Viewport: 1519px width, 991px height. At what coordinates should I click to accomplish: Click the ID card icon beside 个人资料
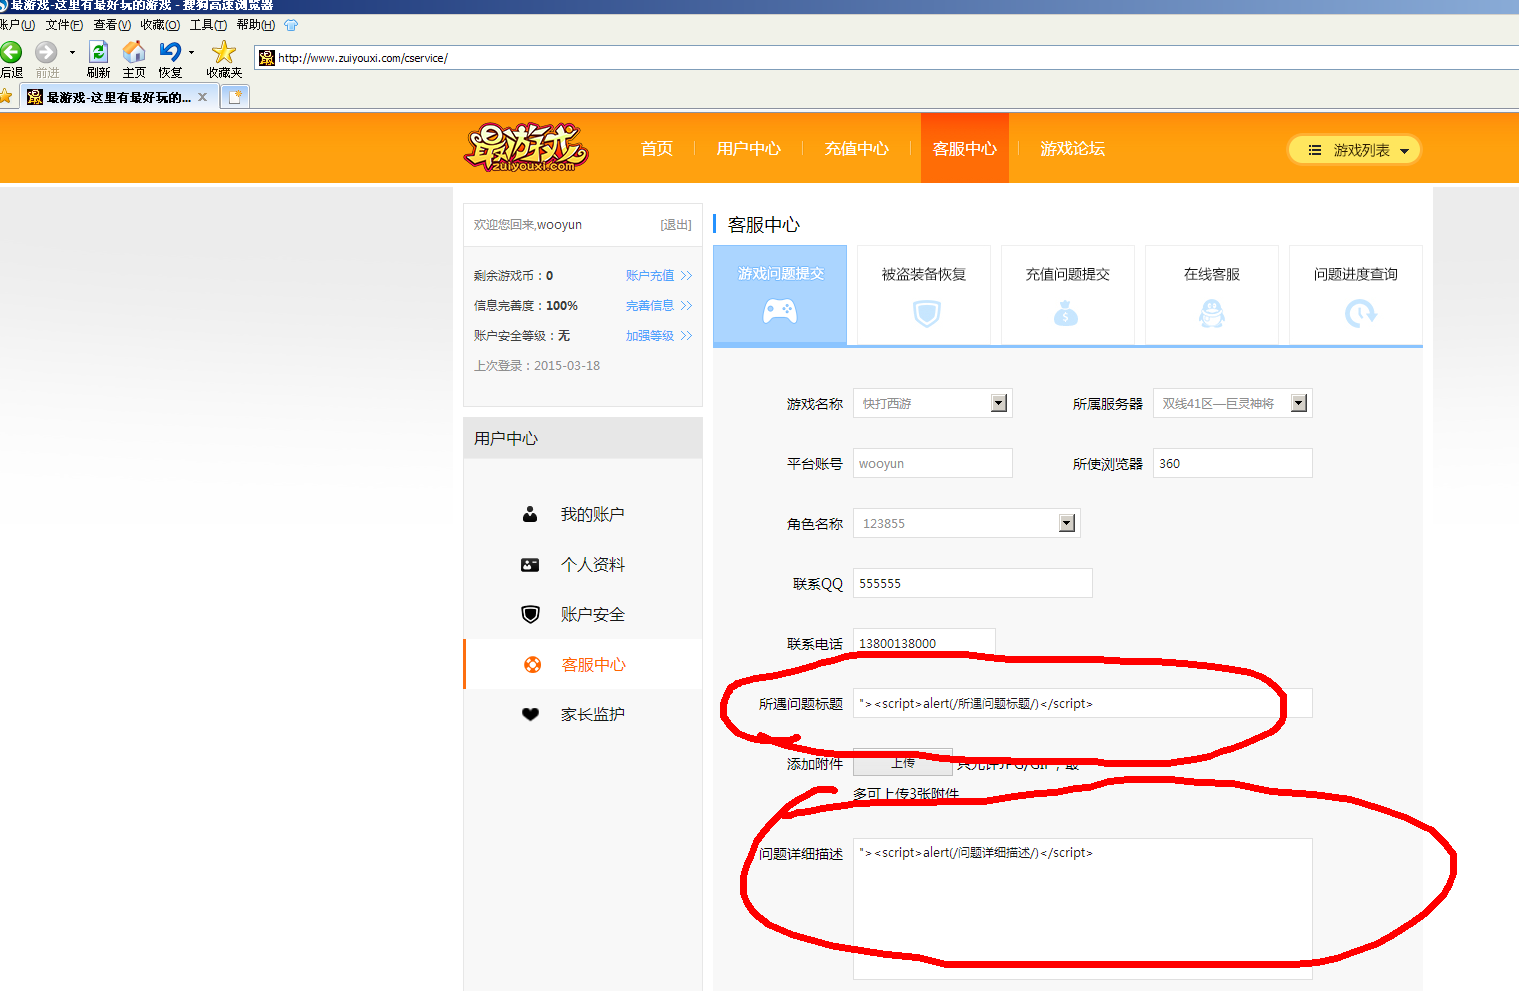(x=530, y=565)
